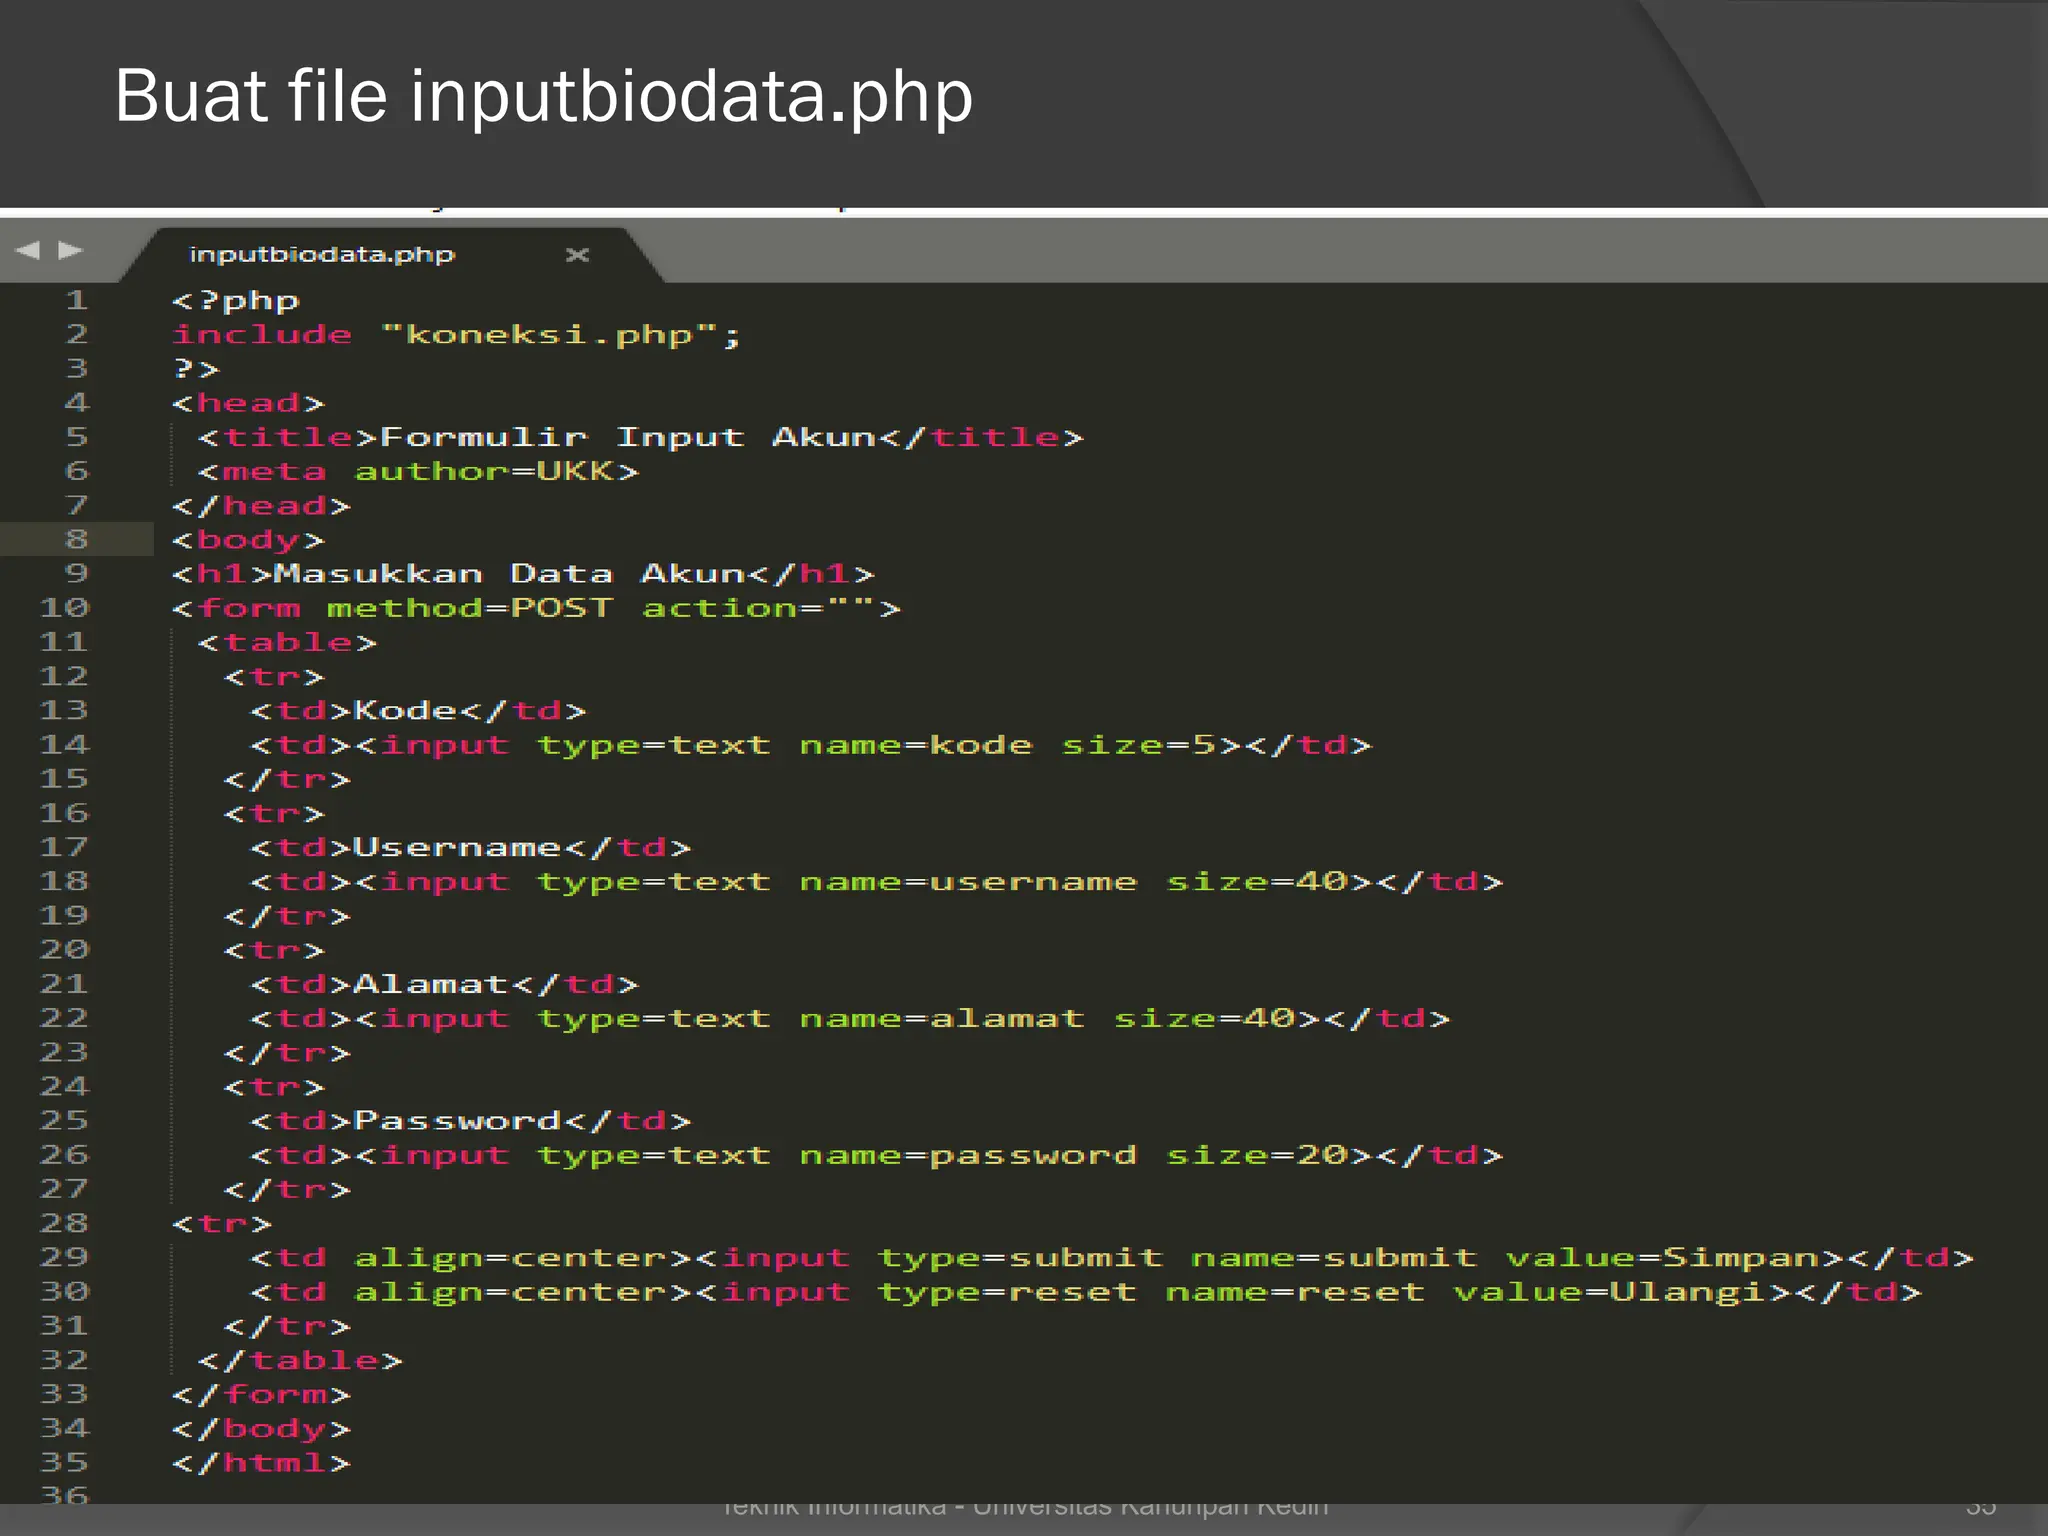Click 'Kode' cell text on line 13

click(406, 710)
